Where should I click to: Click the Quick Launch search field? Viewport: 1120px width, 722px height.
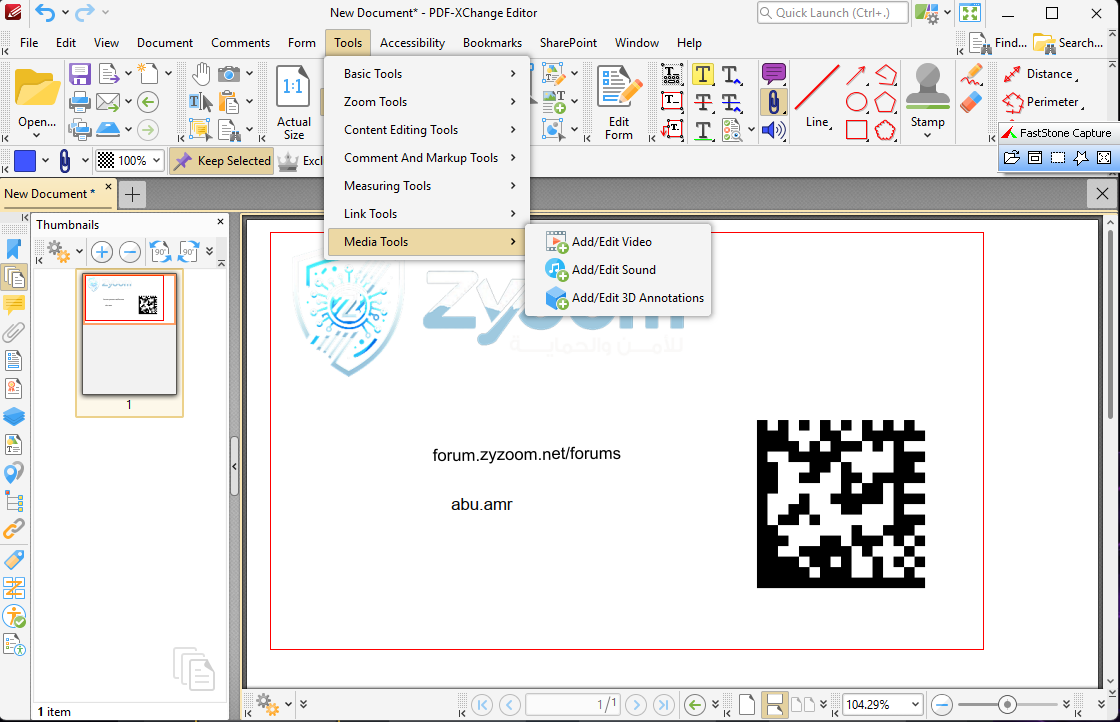833,12
